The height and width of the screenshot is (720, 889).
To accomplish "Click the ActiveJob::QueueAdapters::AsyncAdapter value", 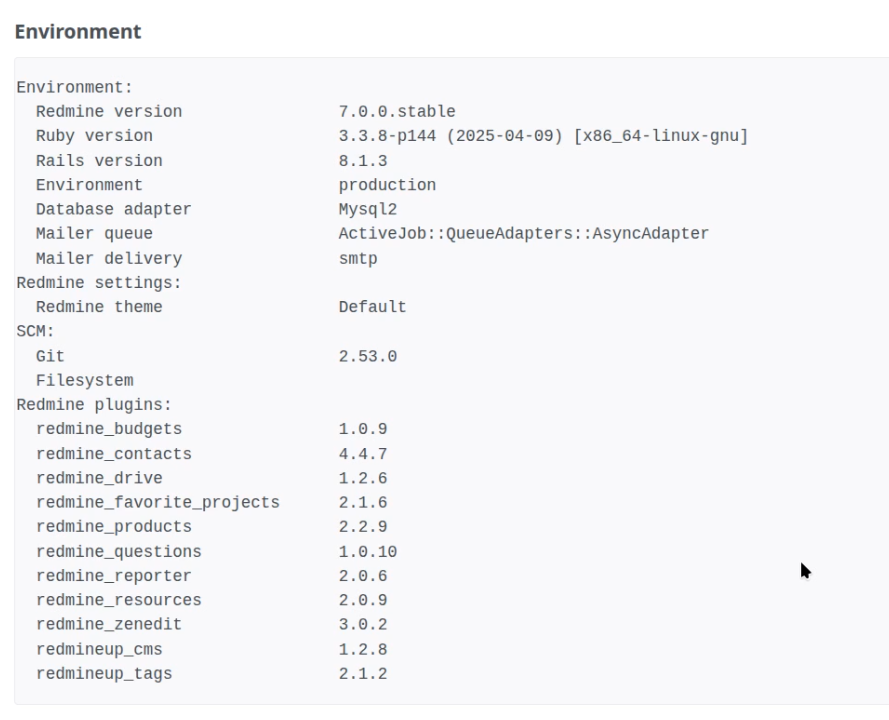I will tap(524, 234).
